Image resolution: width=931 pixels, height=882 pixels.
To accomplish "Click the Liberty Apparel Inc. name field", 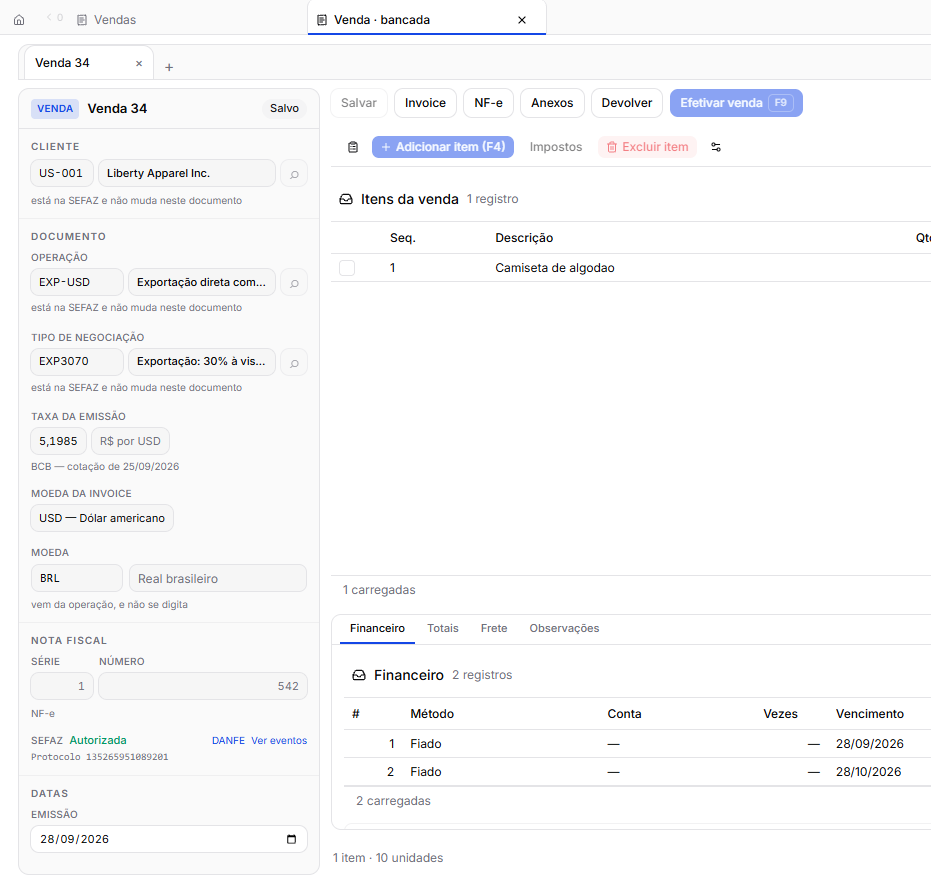I will pyautogui.click(x=187, y=173).
